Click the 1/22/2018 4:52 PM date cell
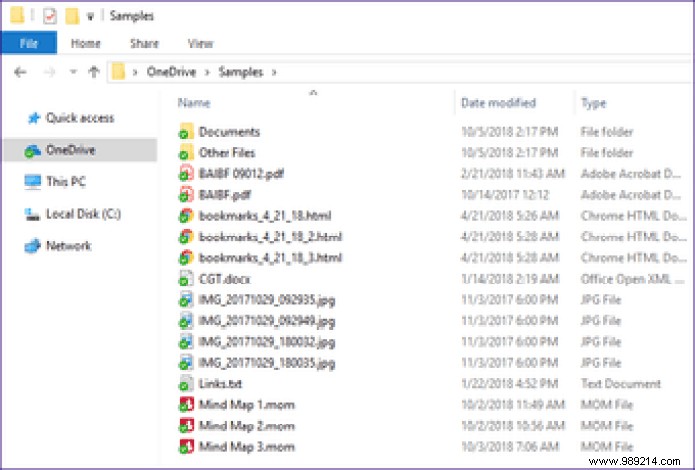This screenshot has height=470, width=695. pos(509,384)
